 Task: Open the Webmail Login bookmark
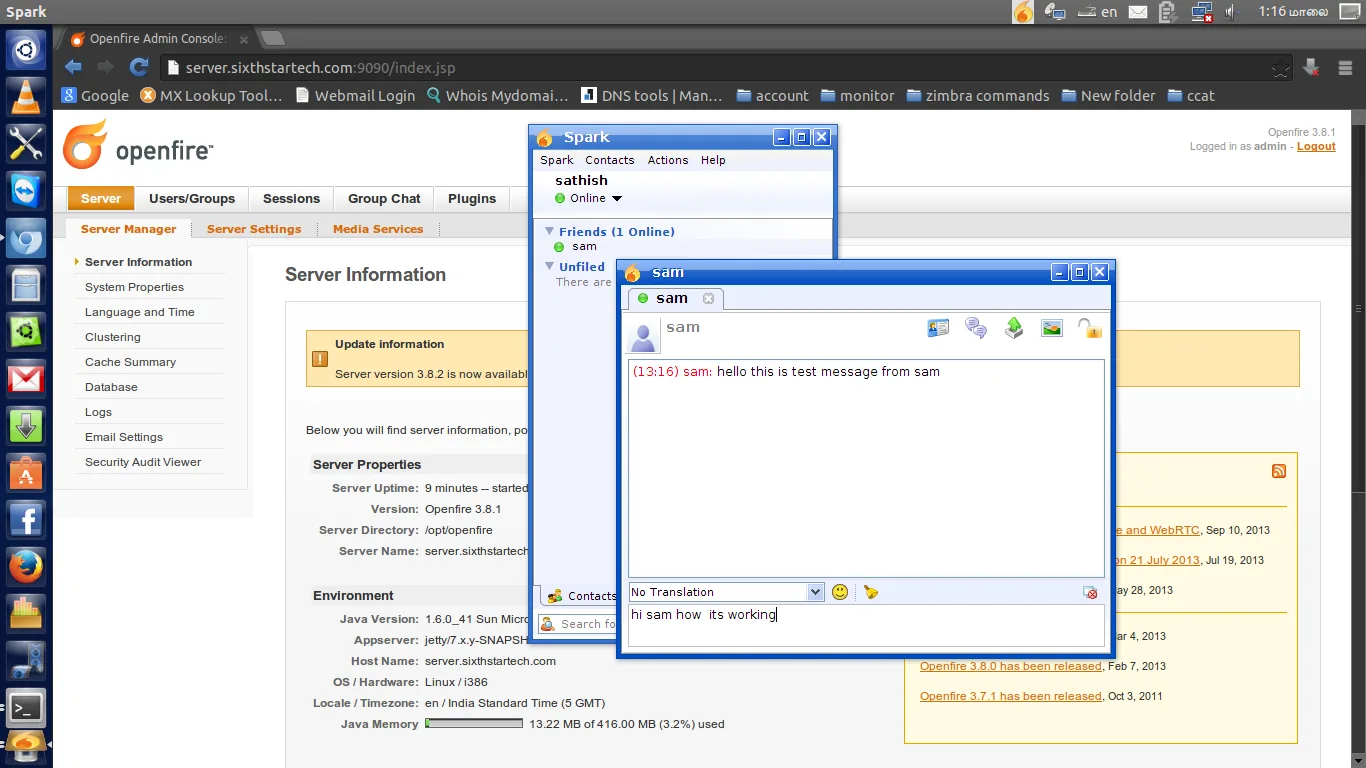point(355,96)
